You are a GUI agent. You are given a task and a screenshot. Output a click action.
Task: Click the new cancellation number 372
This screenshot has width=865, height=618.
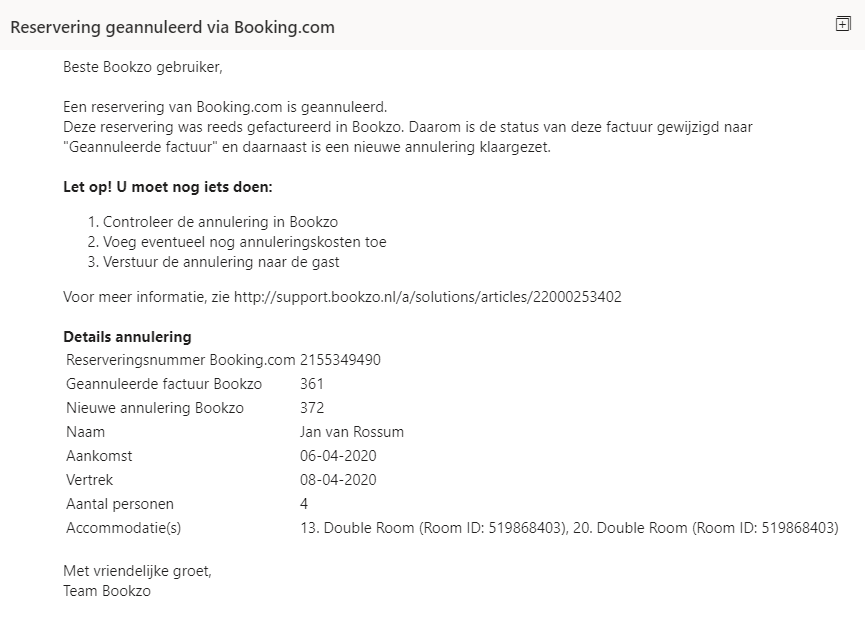312,408
